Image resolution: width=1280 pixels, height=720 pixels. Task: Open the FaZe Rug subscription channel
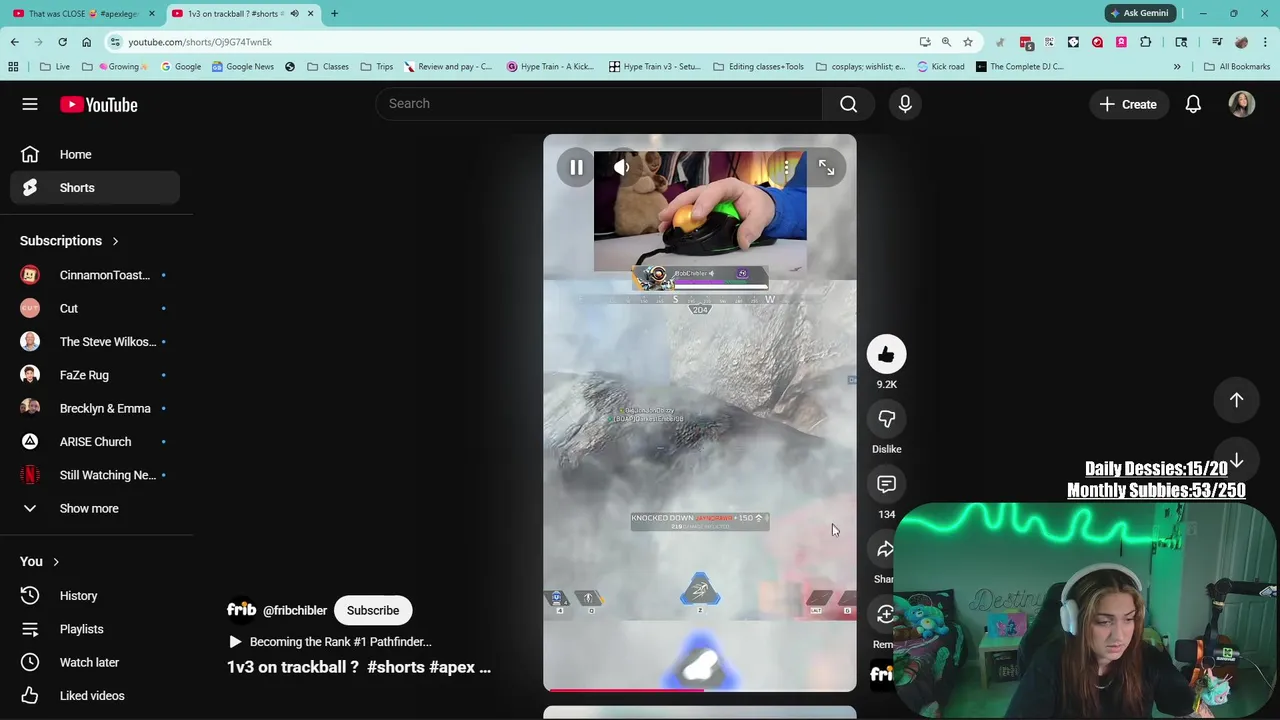[95, 375]
